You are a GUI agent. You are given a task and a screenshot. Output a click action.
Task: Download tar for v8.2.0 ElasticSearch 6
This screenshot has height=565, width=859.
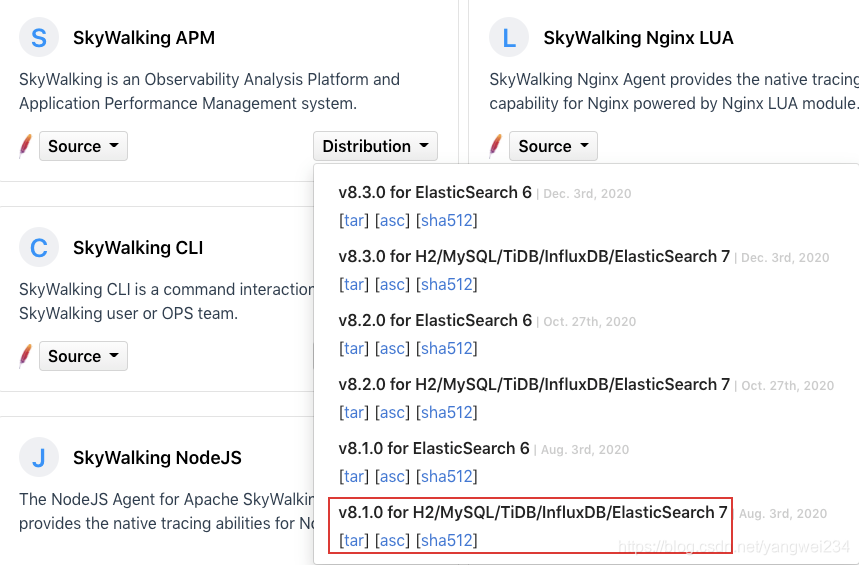[353, 349]
